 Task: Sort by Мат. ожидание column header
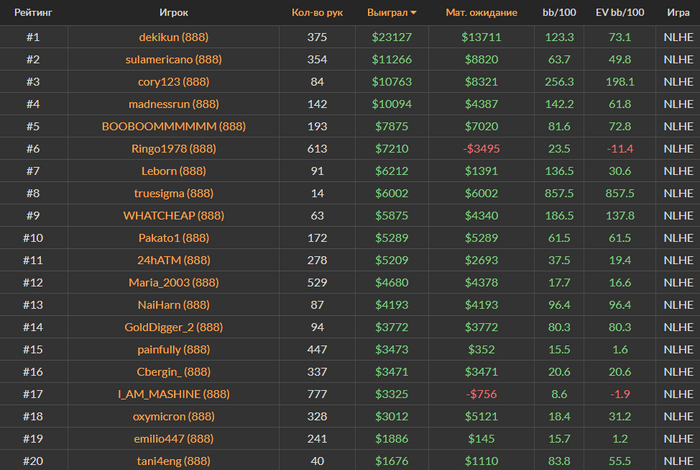(481, 12)
